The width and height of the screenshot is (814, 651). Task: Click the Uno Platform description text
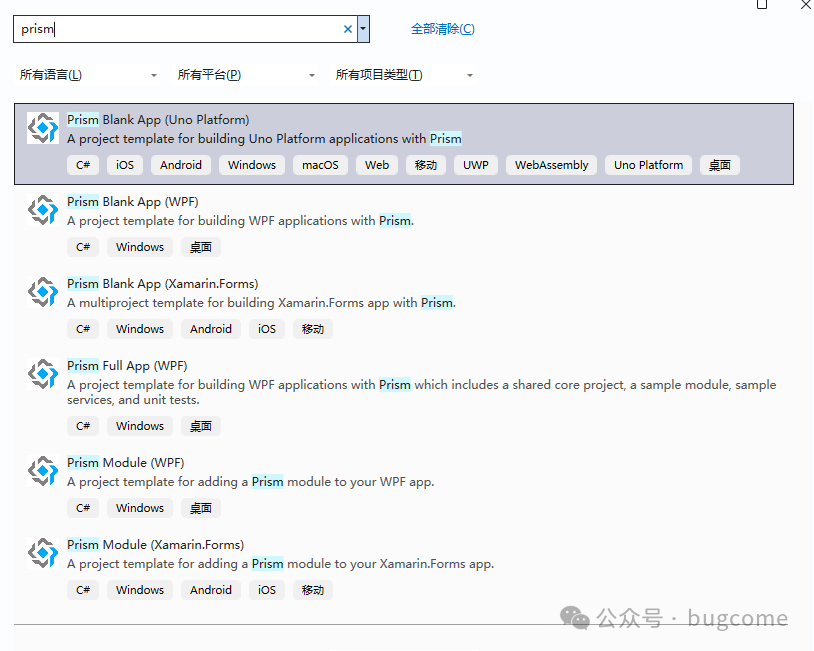click(264, 139)
